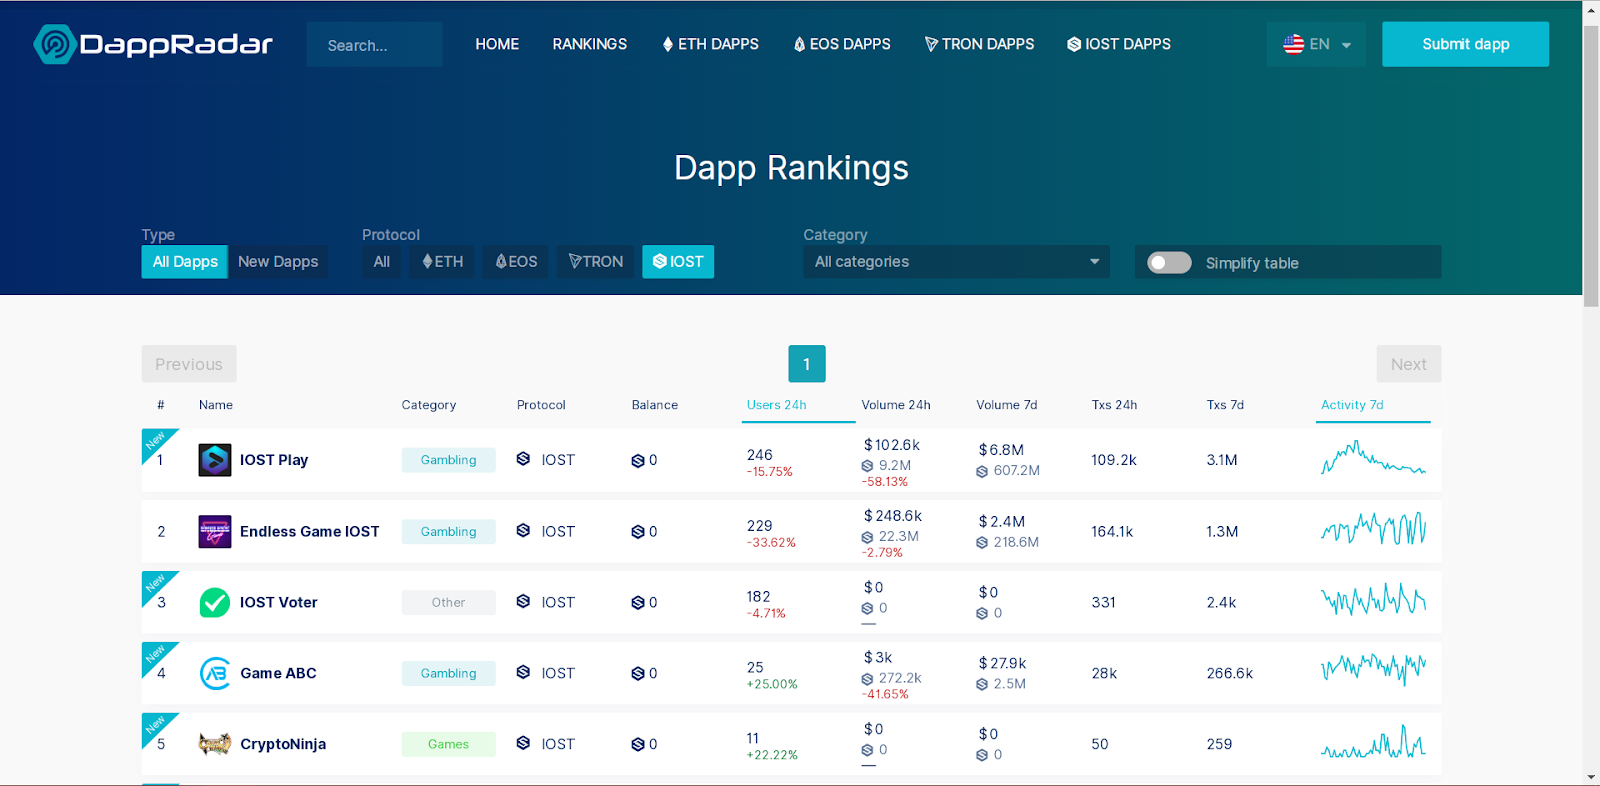This screenshot has height=786, width=1600.
Task: Select page 1 button
Action: tap(807, 364)
